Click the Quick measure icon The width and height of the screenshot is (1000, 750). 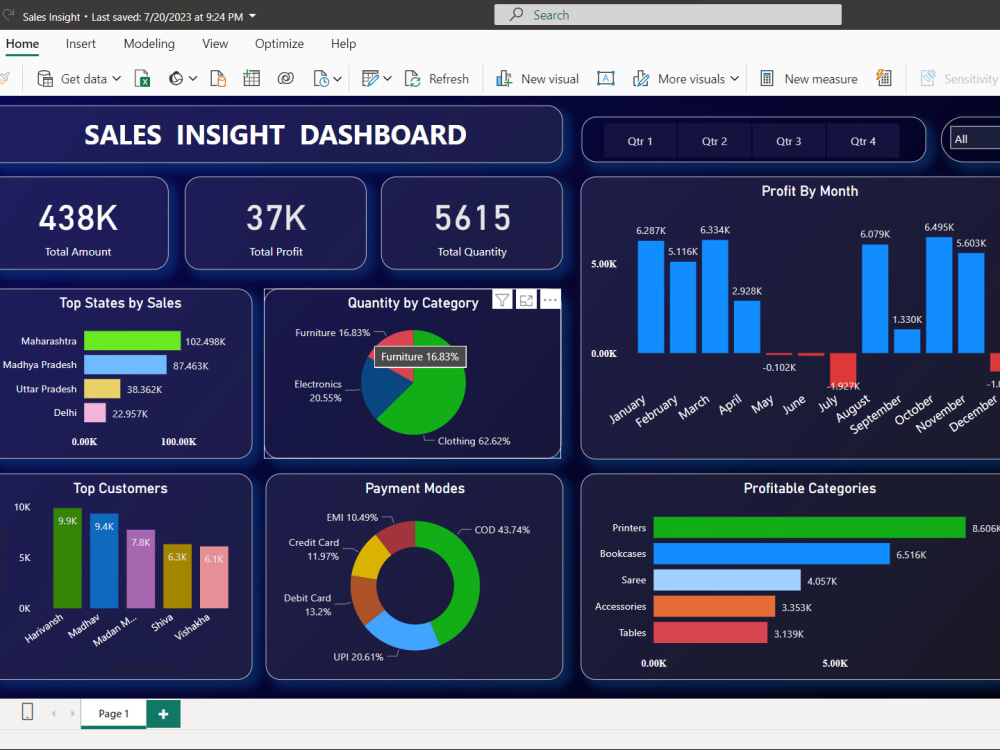point(884,78)
